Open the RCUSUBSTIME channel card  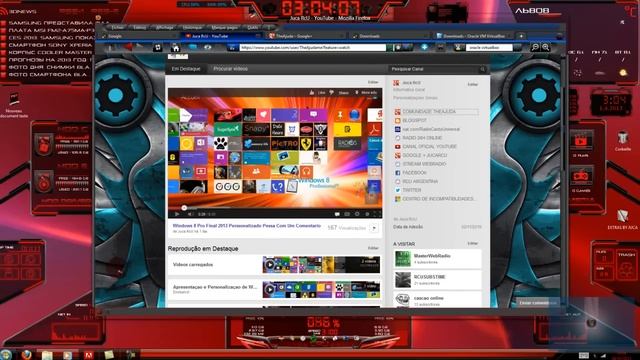(437, 280)
